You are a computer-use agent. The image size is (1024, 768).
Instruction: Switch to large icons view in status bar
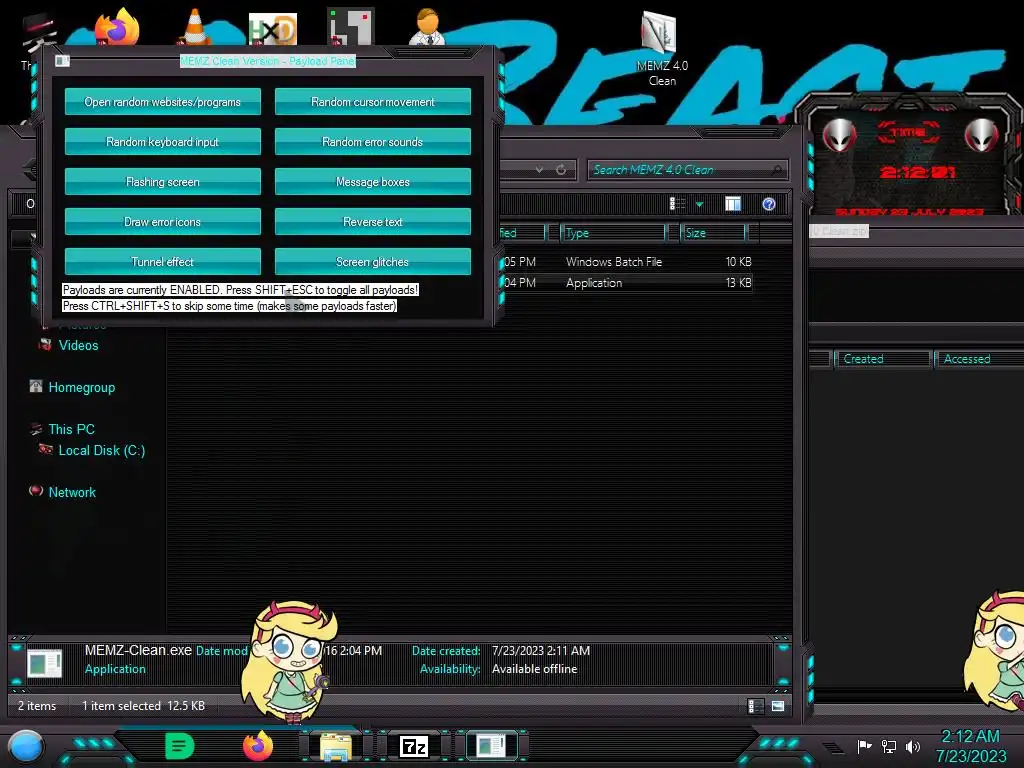(x=778, y=706)
